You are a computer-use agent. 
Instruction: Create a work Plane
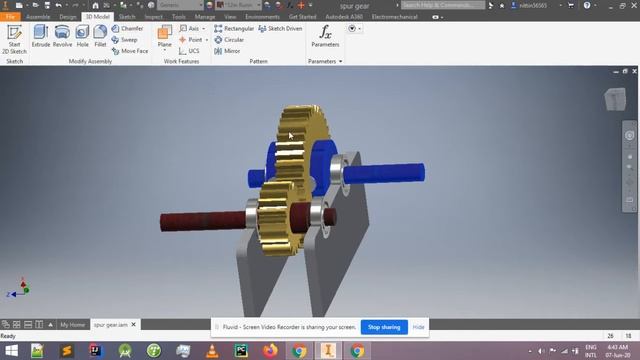[x=164, y=35]
